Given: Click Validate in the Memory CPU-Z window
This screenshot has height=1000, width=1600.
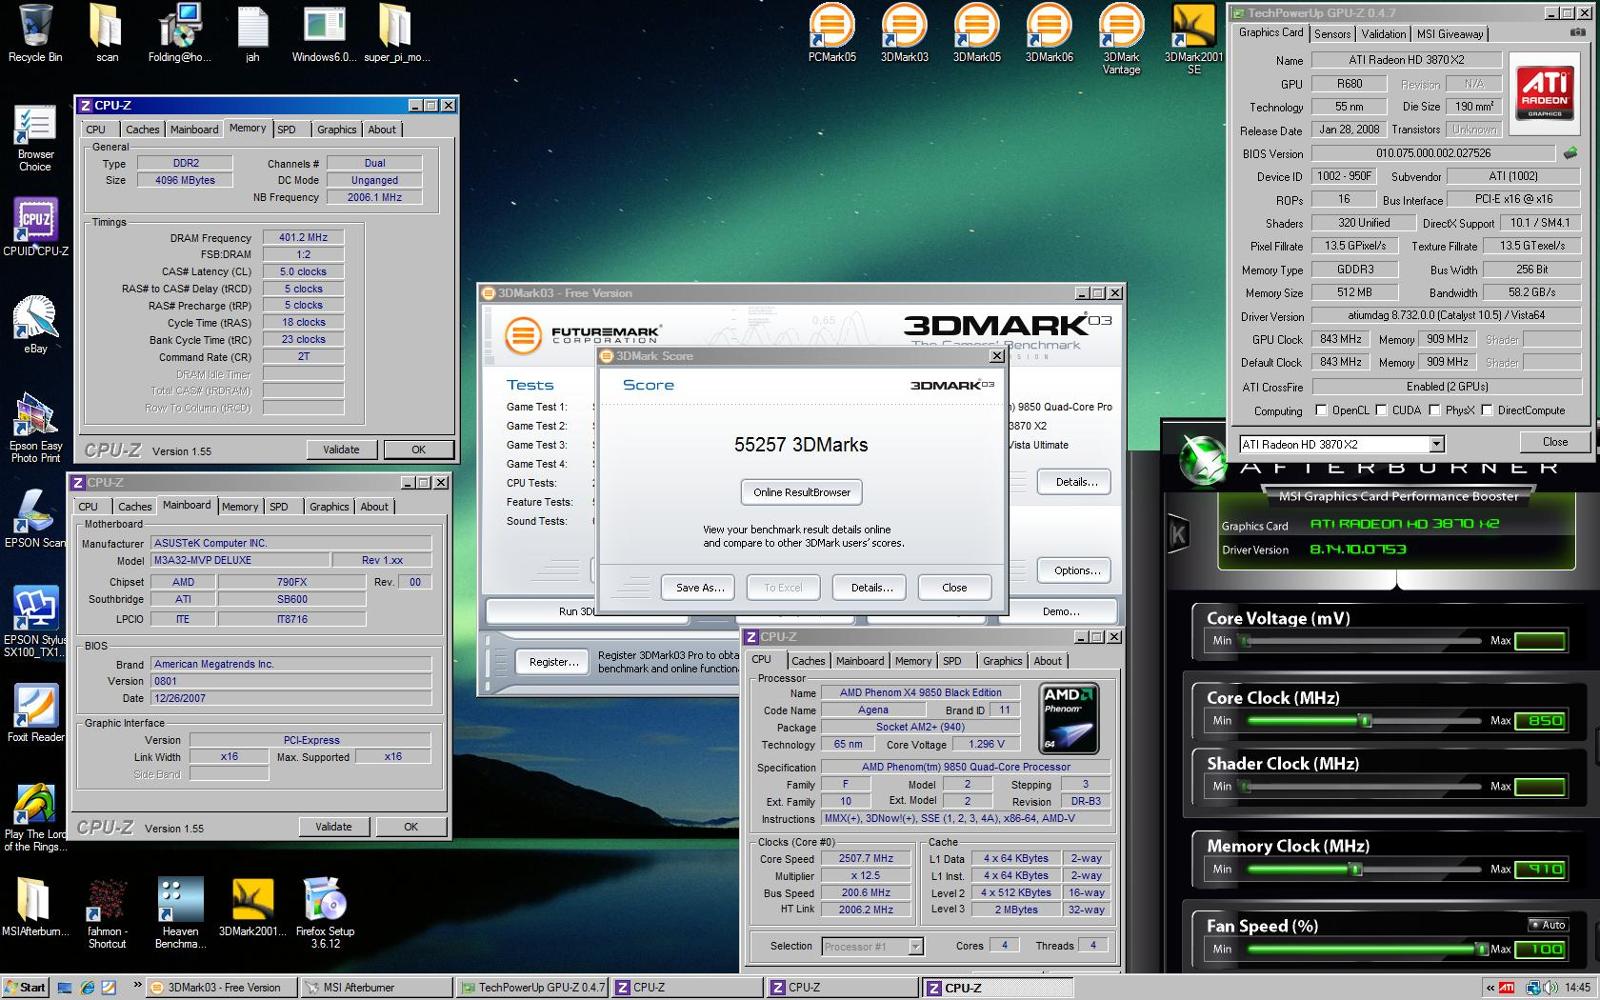Looking at the screenshot, I should click(x=341, y=450).
